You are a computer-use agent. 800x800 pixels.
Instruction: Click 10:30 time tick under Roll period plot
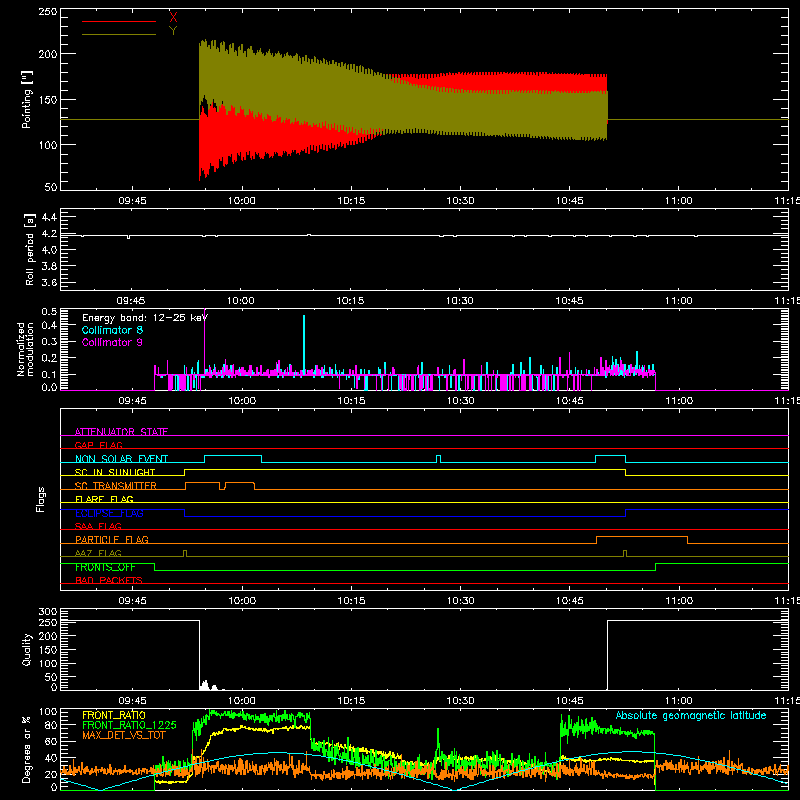tap(460, 301)
